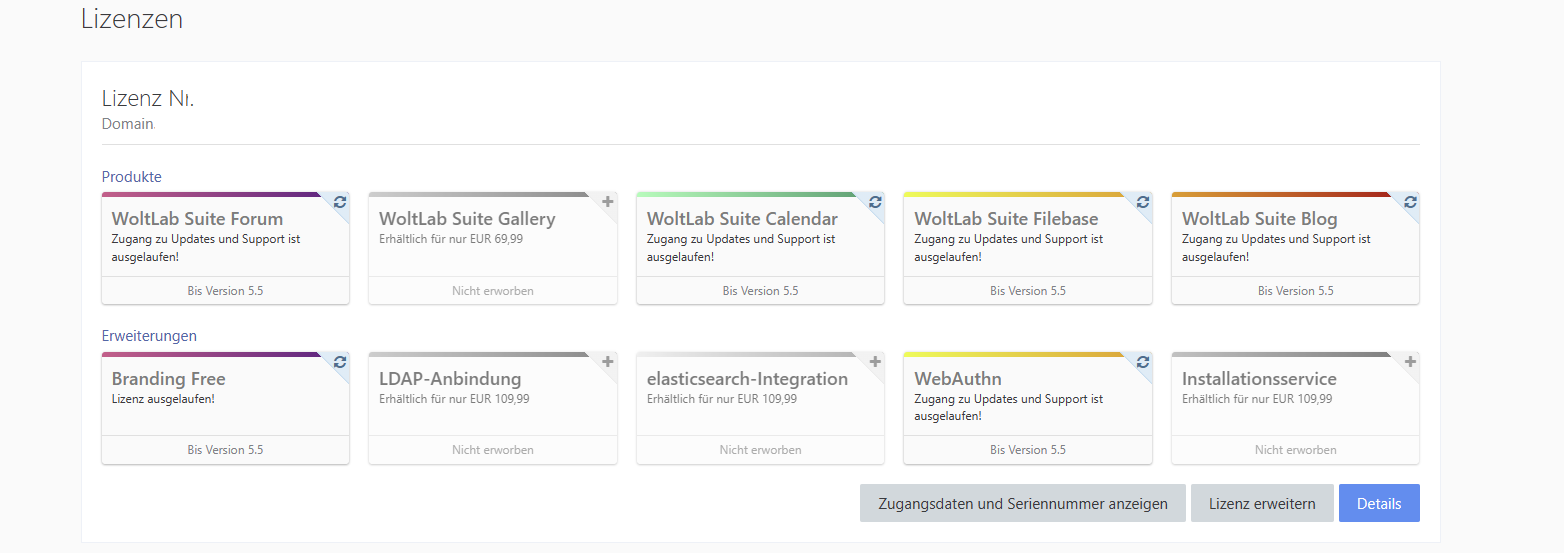Click the renew icon on WoltLab Suite Blog
Image resolution: width=1564 pixels, height=553 pixels.
(1410, 202)
